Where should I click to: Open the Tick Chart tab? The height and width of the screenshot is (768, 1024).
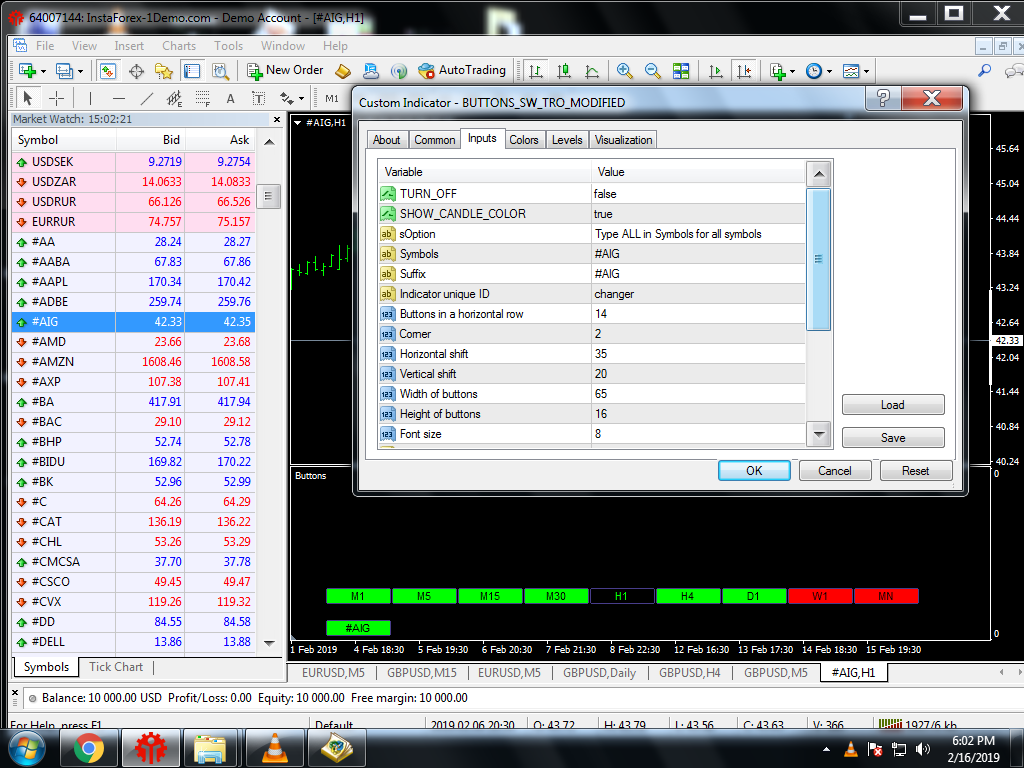click(x=116, y=667)
